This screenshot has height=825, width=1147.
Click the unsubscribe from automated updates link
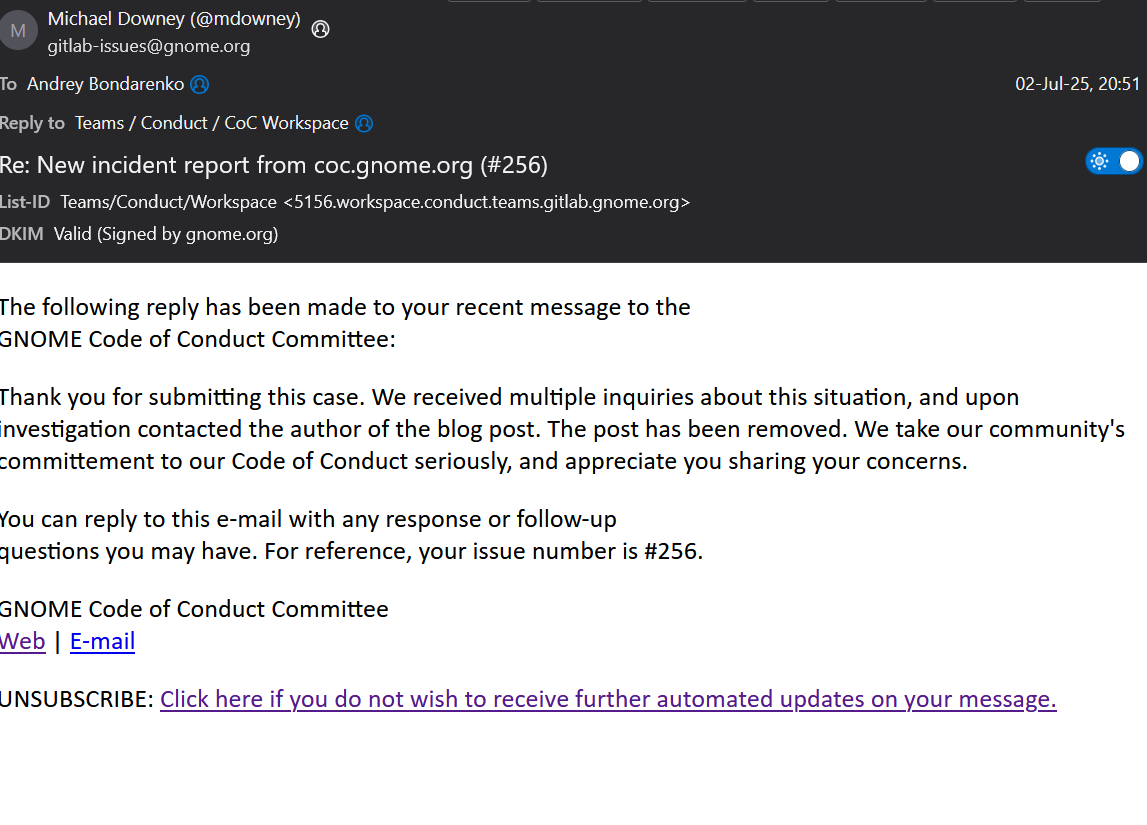click(x=608, y=699)
